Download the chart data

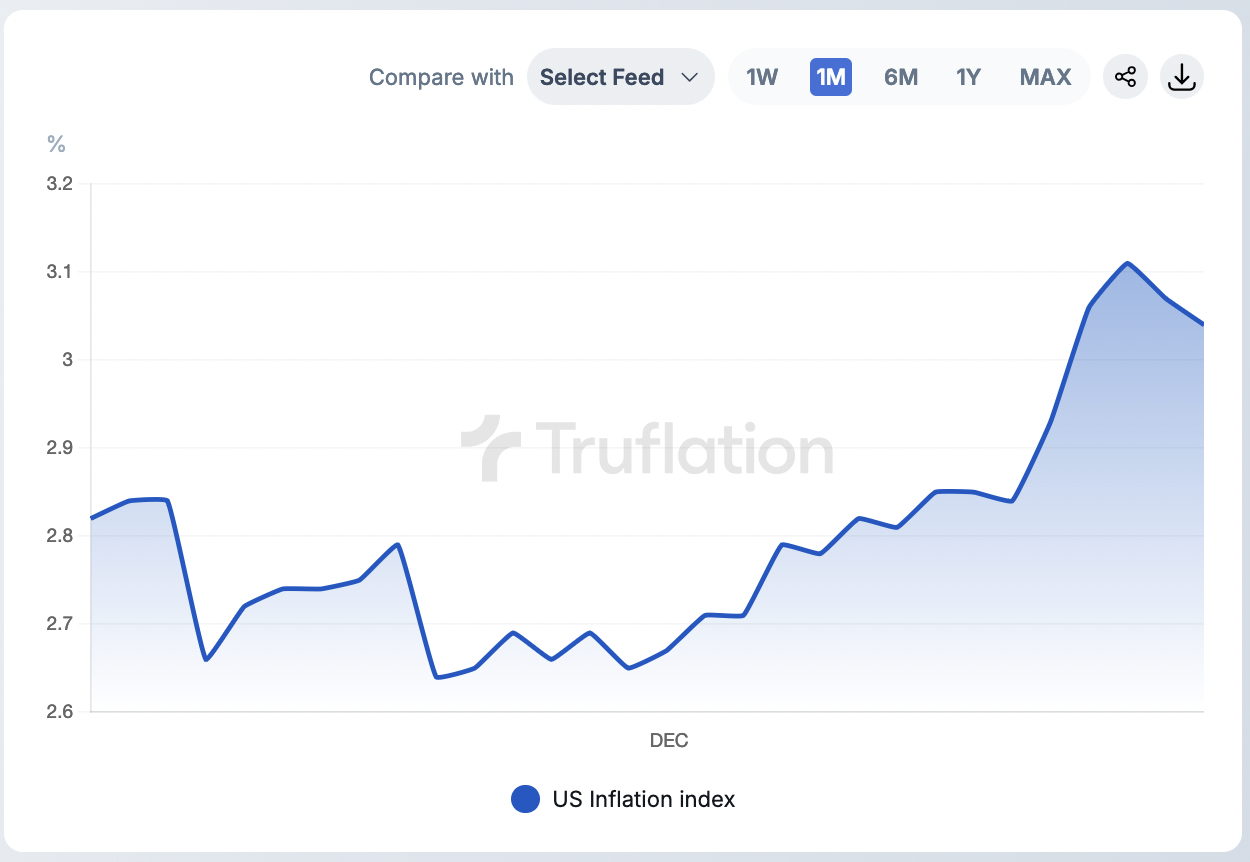[1182, 77]
